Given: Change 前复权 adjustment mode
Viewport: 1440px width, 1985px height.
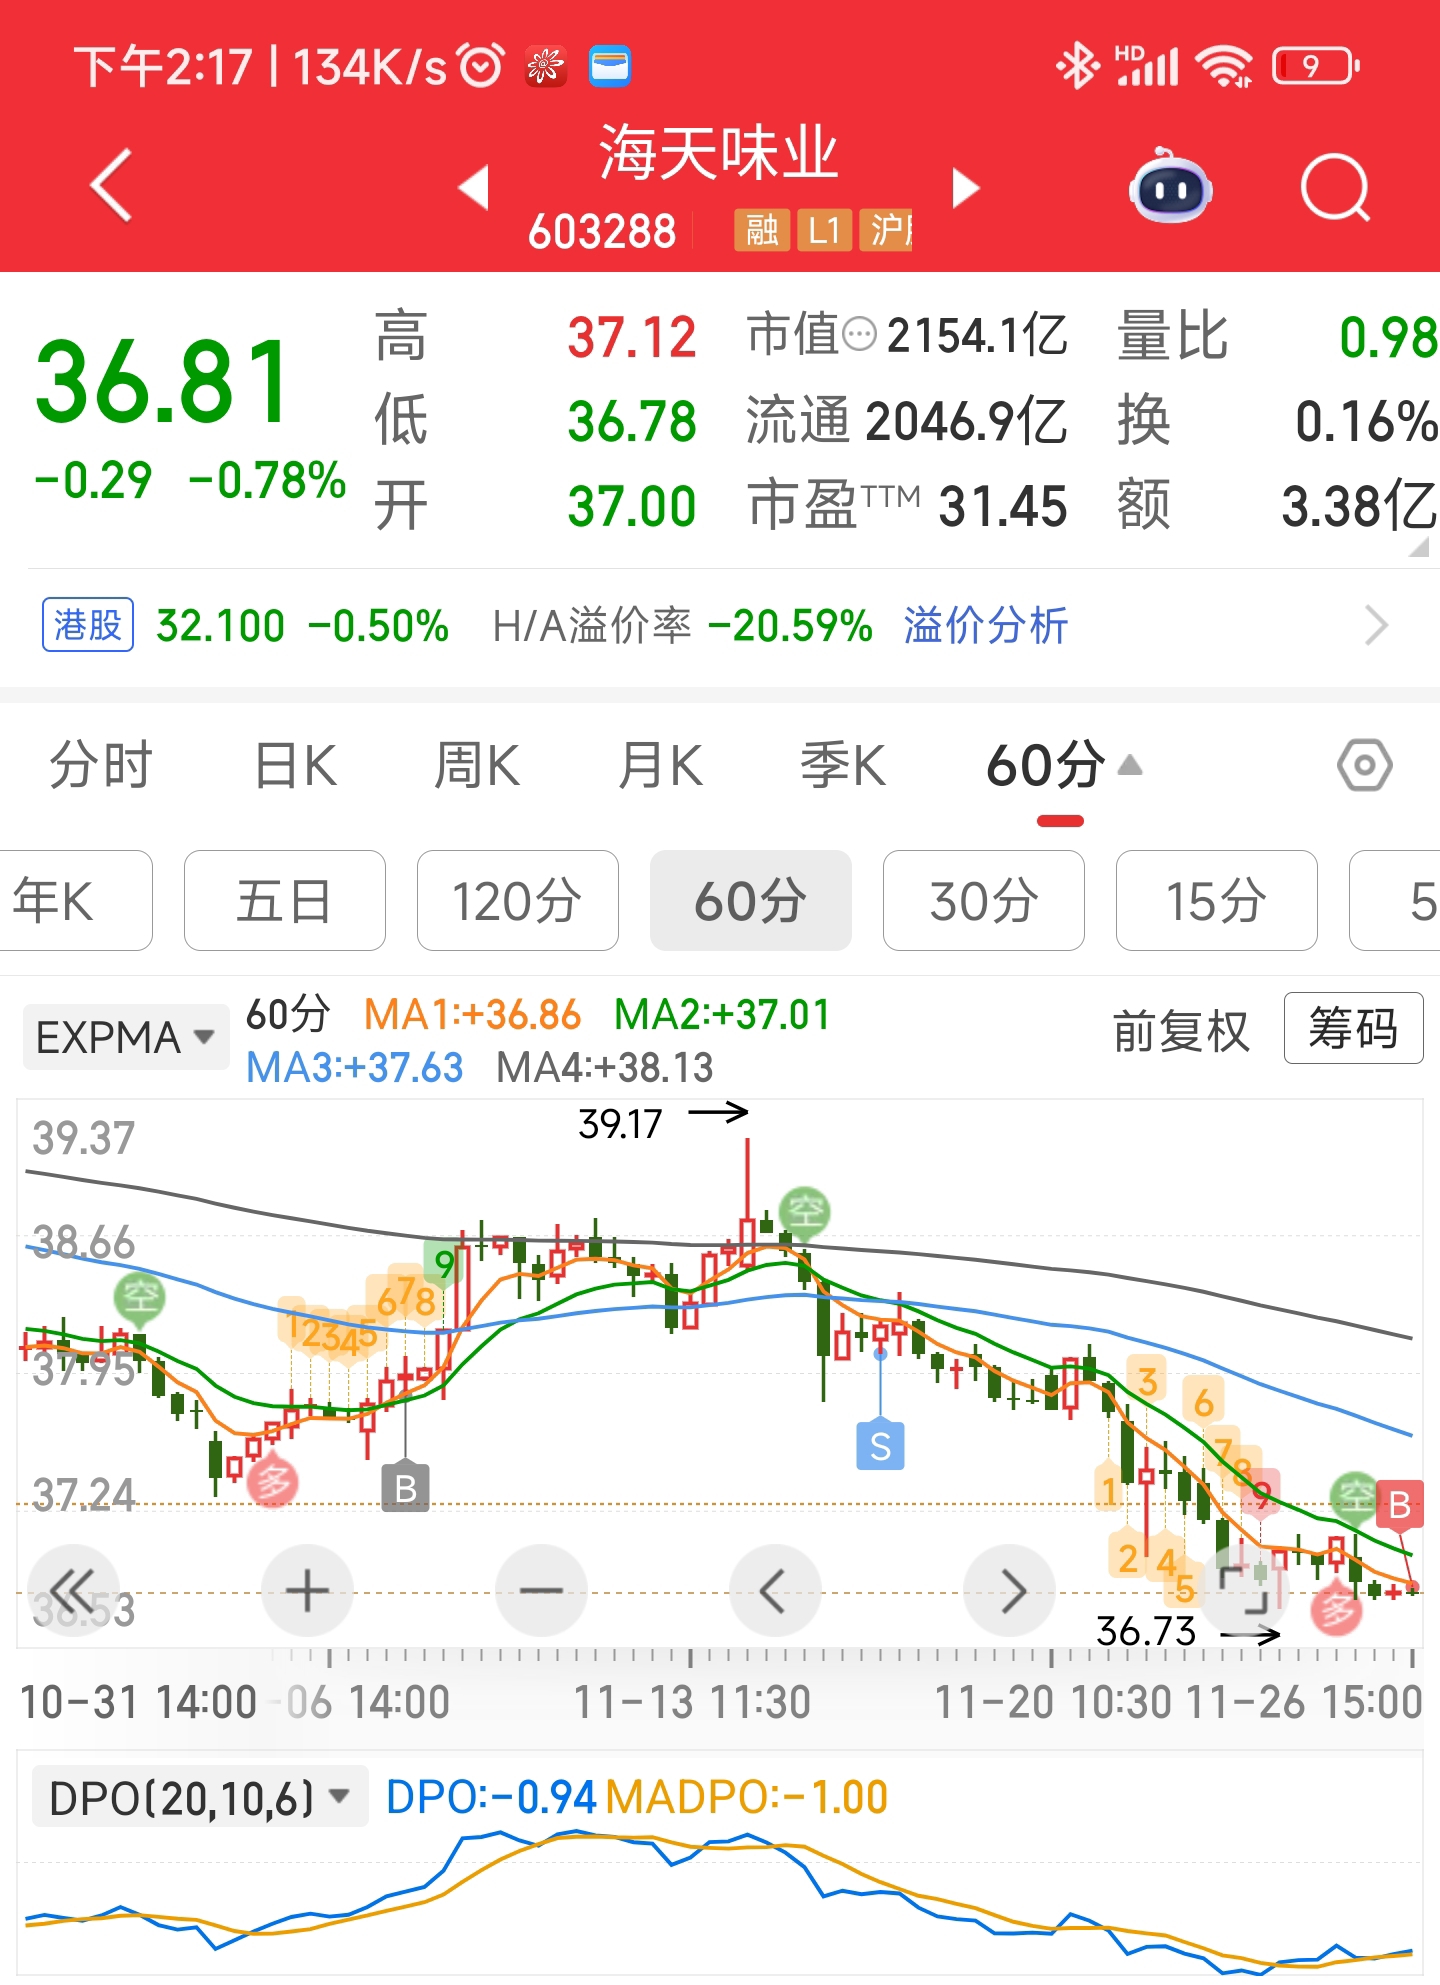Looking at the screenshot, I should pyautogui.click(x=1181, y=1030).
